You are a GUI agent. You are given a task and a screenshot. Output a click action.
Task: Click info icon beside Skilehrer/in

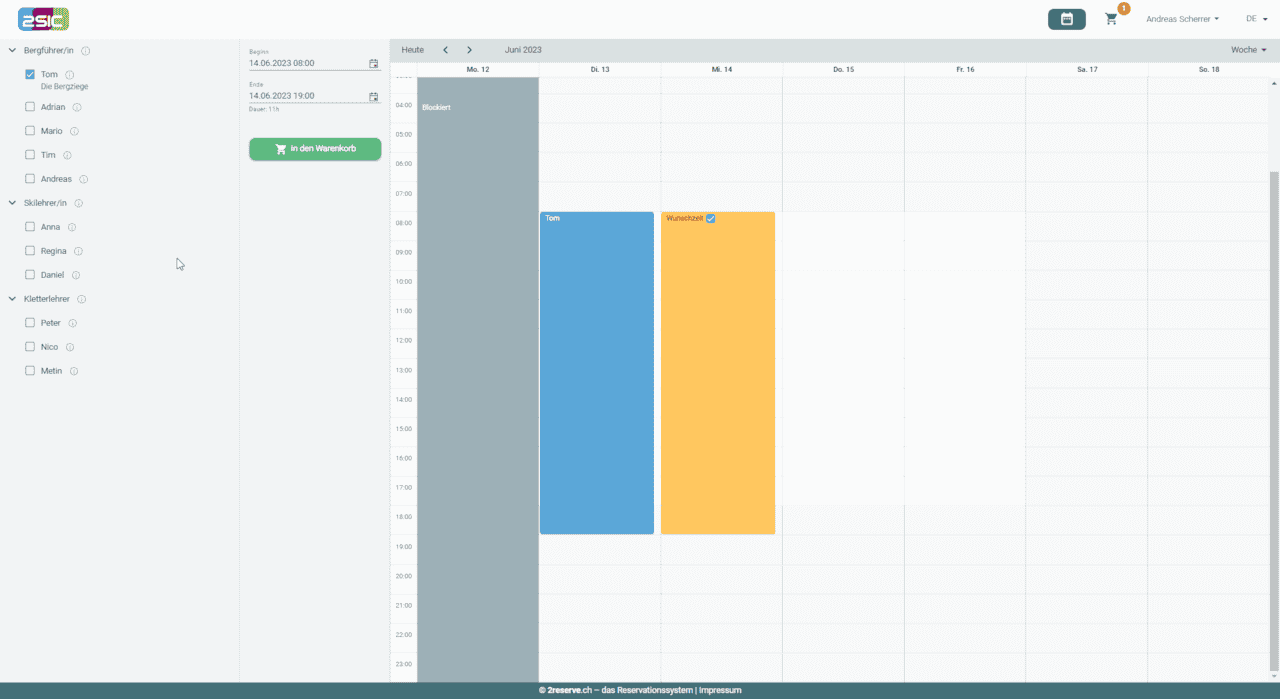click(79, 203)
